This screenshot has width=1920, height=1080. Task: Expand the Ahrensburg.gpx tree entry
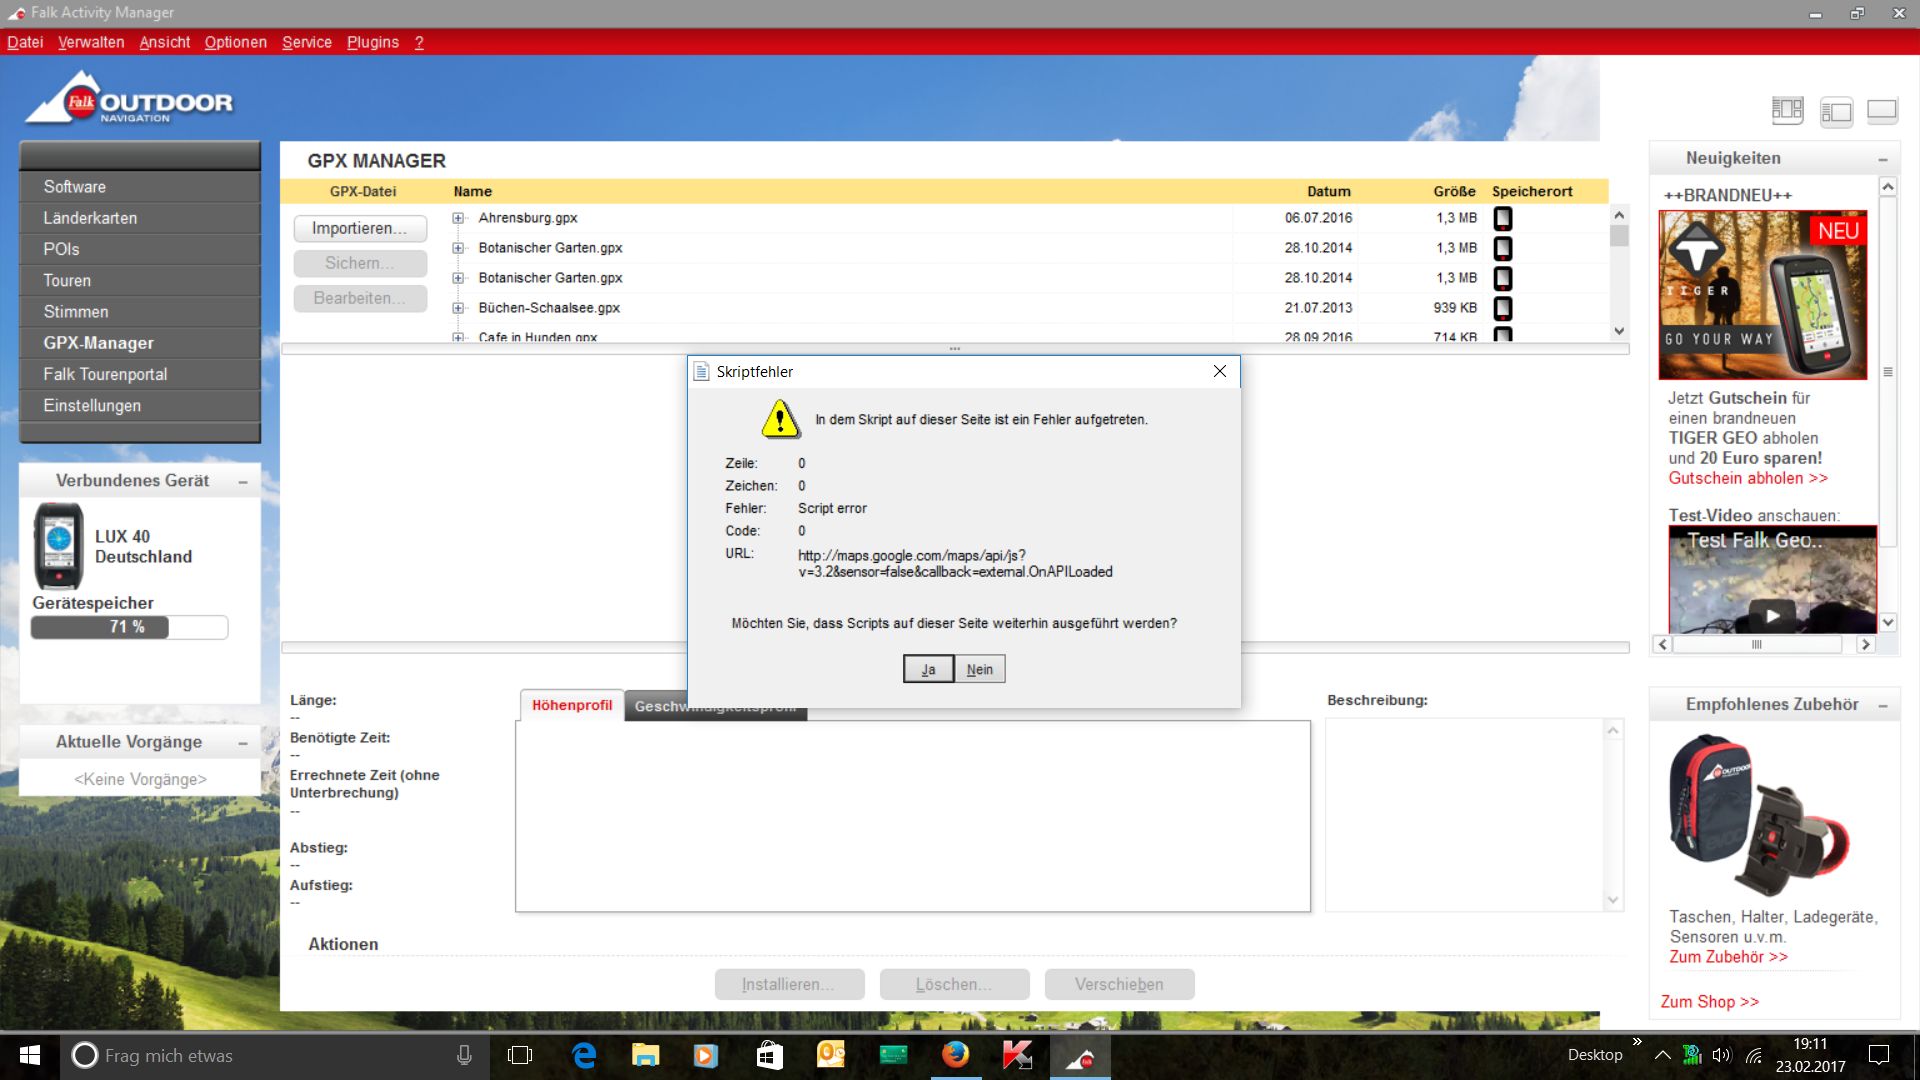point(458,218)
